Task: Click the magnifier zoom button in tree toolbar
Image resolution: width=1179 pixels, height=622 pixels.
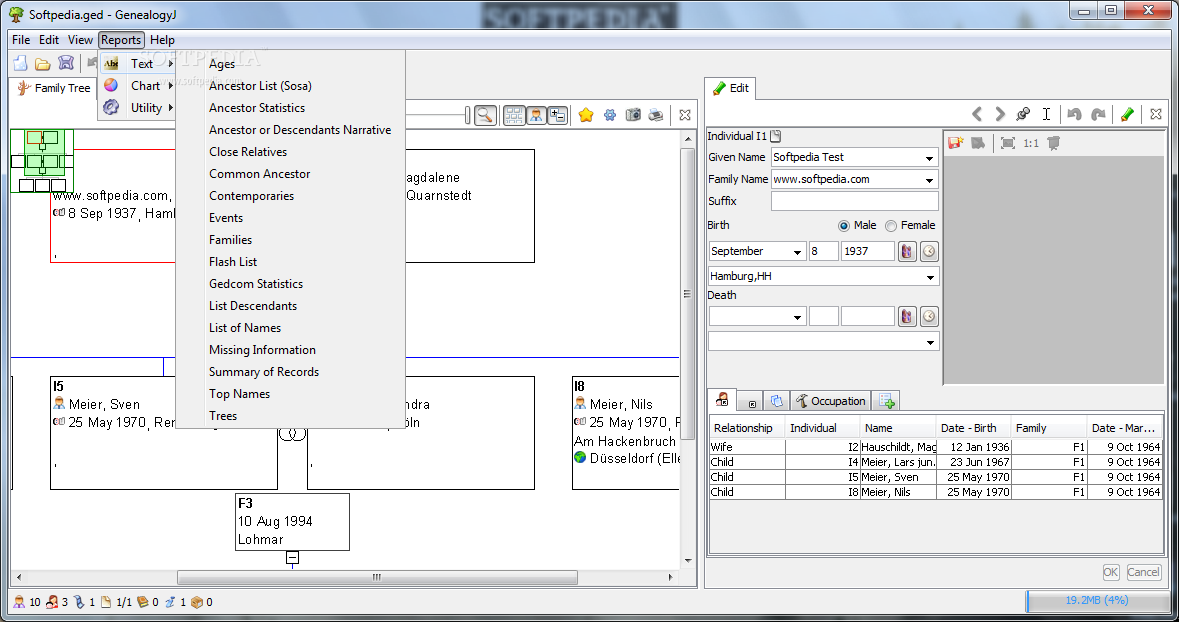Action: (486, 115)
